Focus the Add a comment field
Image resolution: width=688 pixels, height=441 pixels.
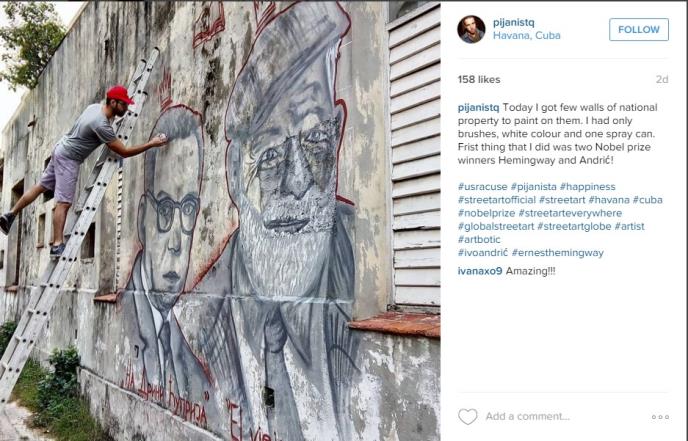coord(527,416)
